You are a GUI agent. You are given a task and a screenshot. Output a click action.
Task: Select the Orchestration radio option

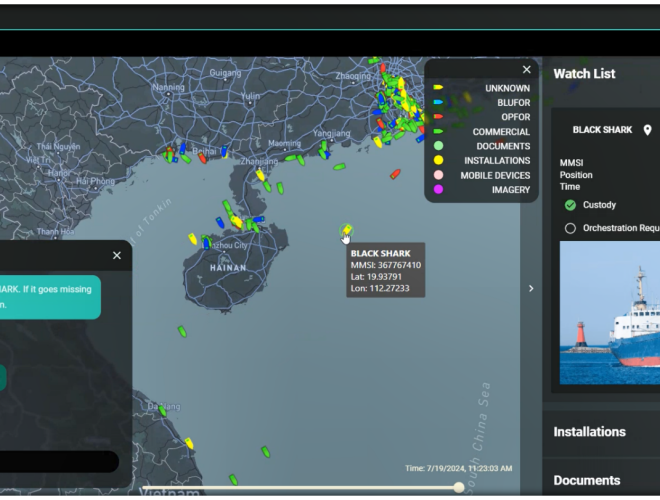pyautogui.click(x=570, y=228)
